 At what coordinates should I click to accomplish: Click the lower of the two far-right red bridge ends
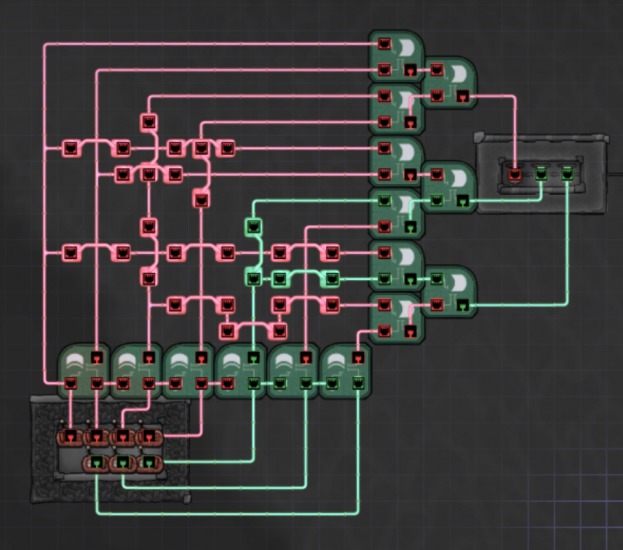pos(332,305)
